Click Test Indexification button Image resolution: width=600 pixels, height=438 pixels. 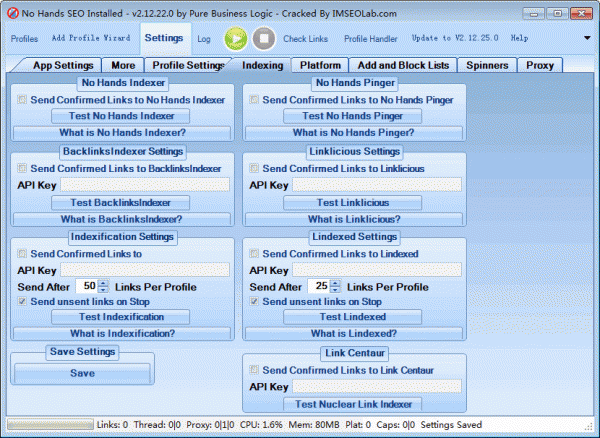[x=121, y=317]
